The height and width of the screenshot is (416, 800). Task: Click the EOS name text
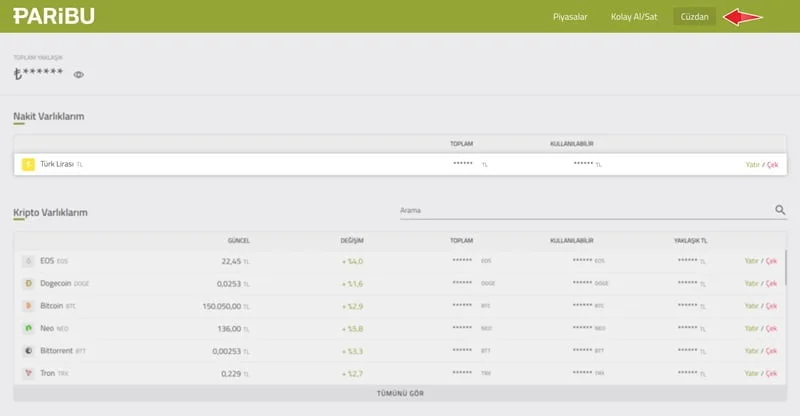[47, 261]
